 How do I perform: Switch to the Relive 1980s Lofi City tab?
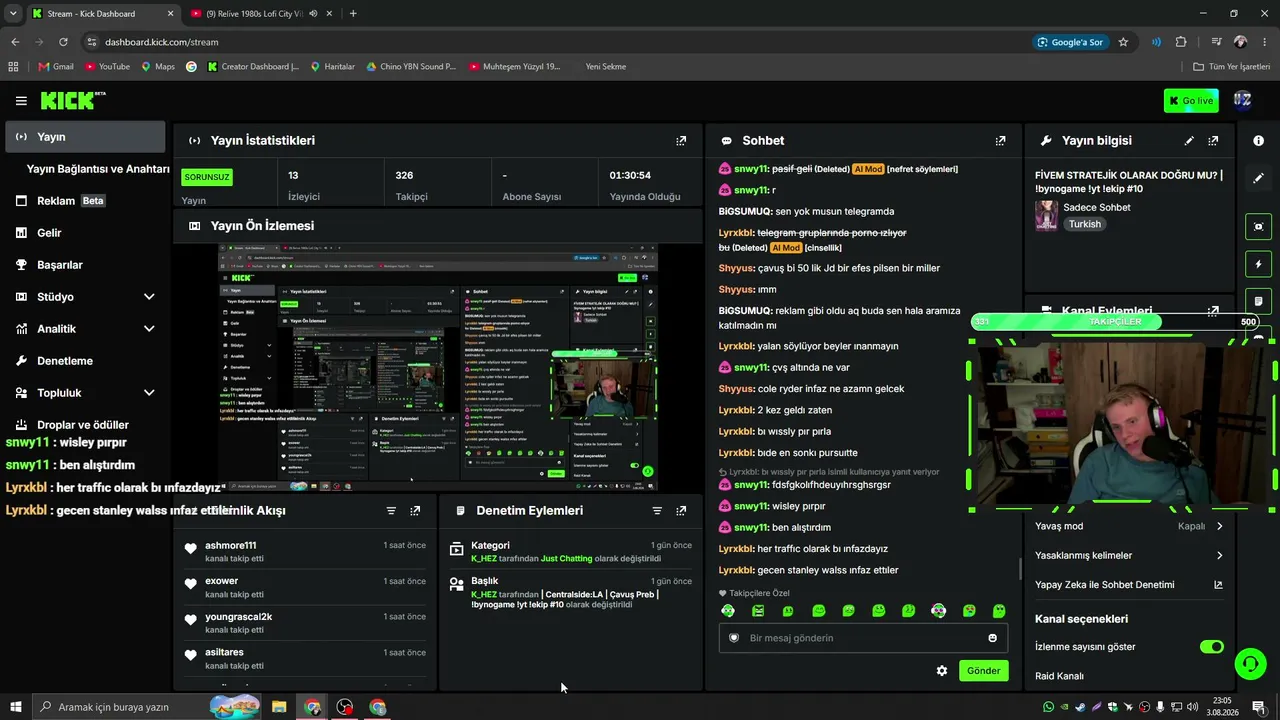tap(262, 14)
